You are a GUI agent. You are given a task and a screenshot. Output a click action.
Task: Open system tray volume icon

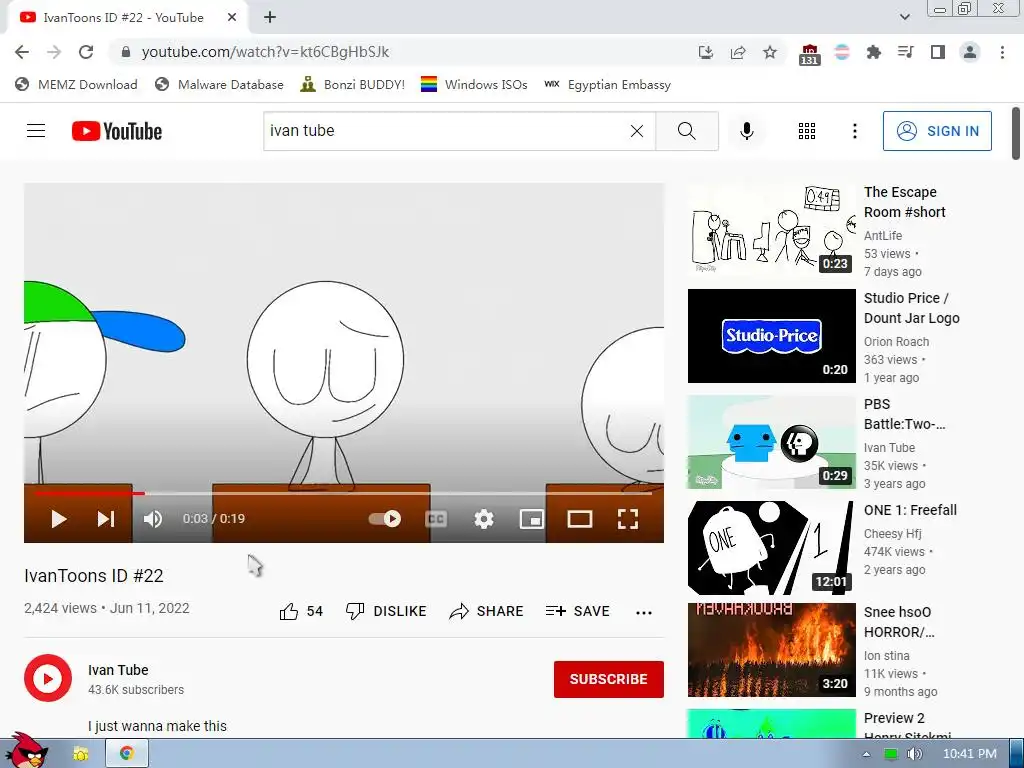(914, 754)
